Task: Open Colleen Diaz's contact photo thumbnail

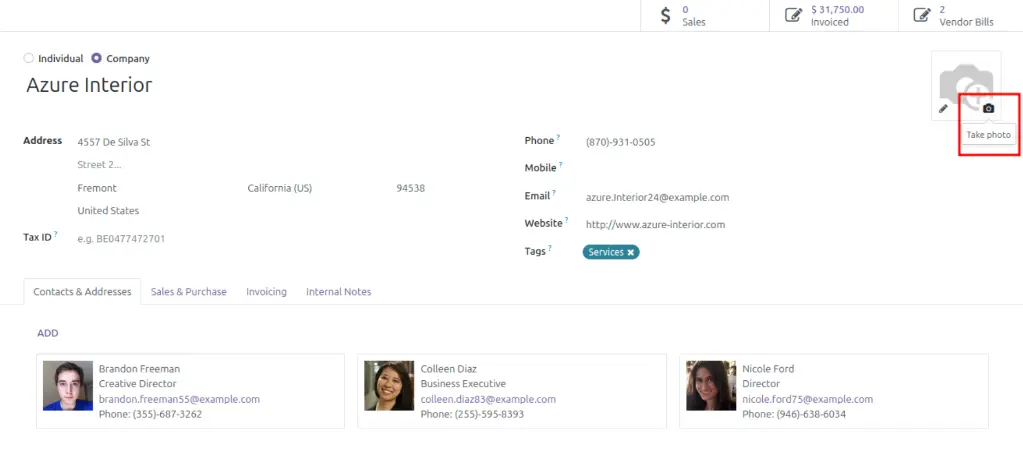Action: pyautogui.click(x=390, y=385)
